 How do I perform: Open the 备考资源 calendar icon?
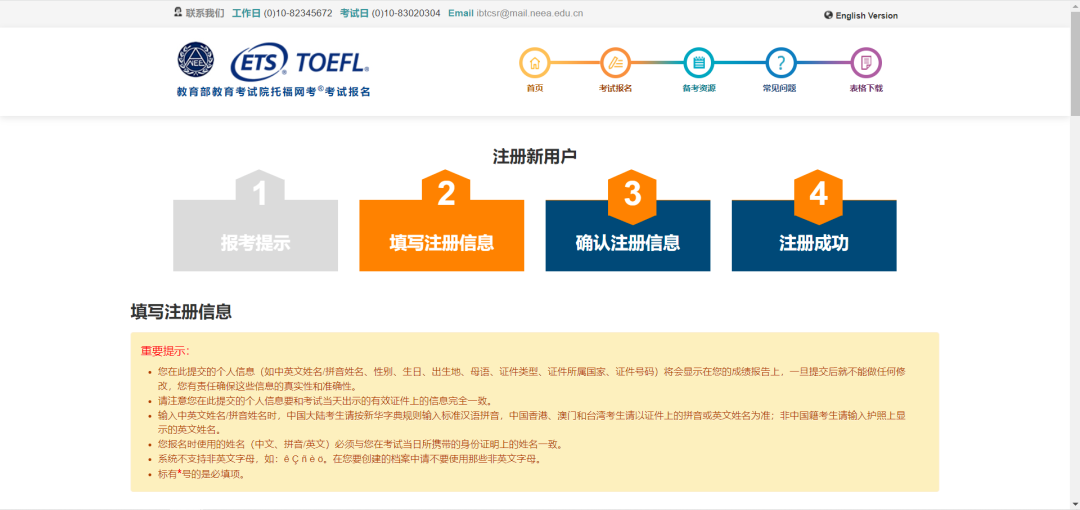[x=699, y=63]
